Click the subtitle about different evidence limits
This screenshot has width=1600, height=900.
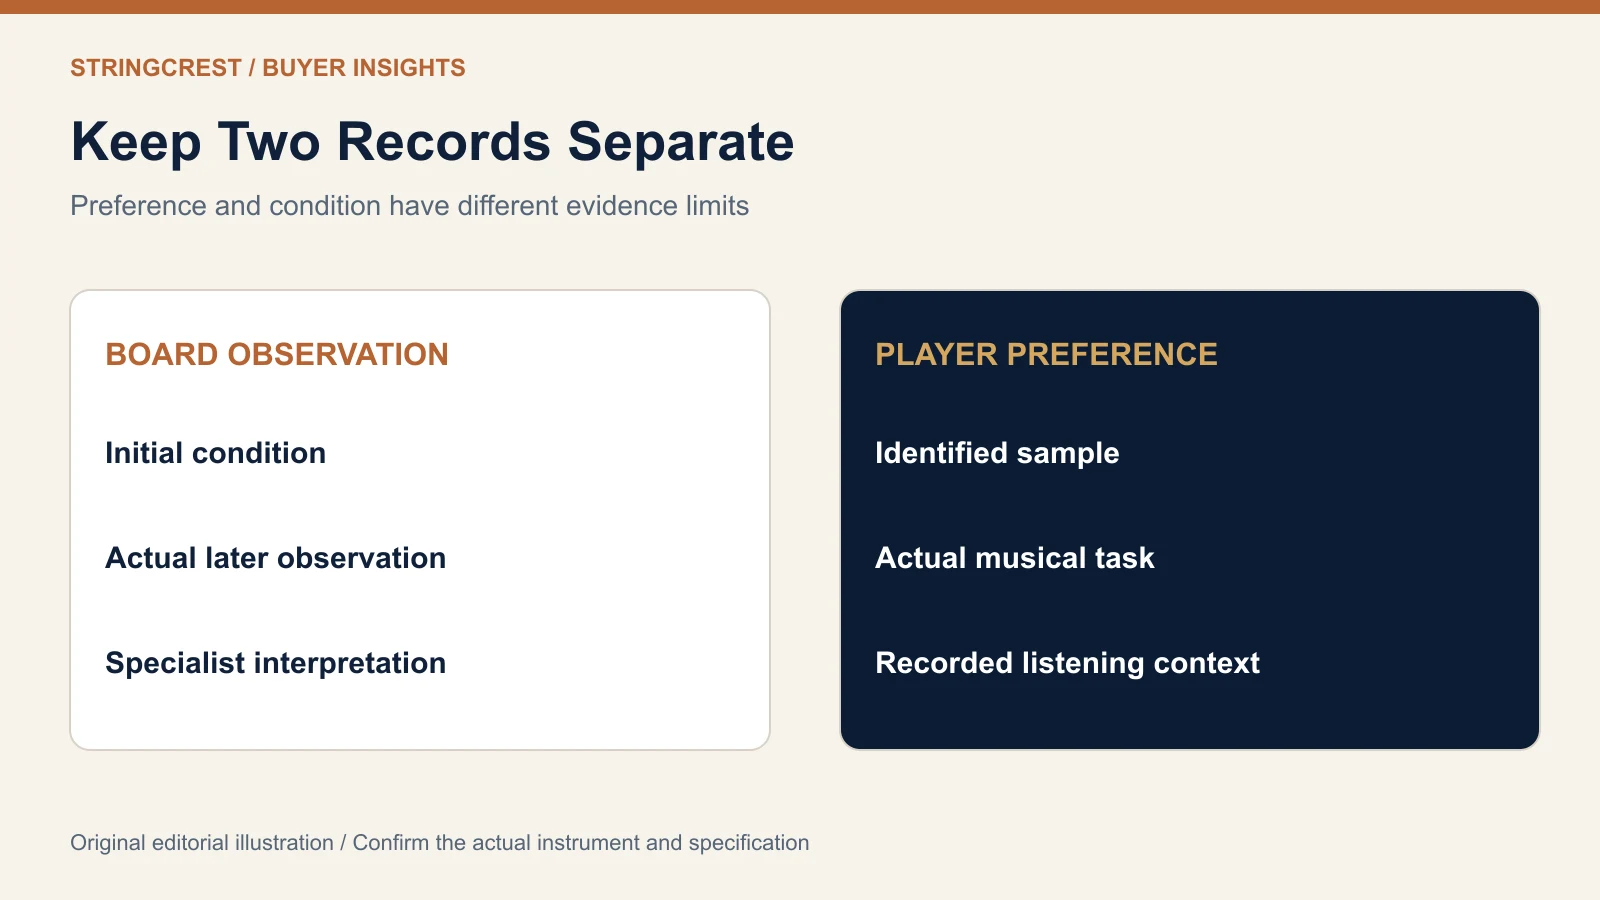[x=410, y=206]
